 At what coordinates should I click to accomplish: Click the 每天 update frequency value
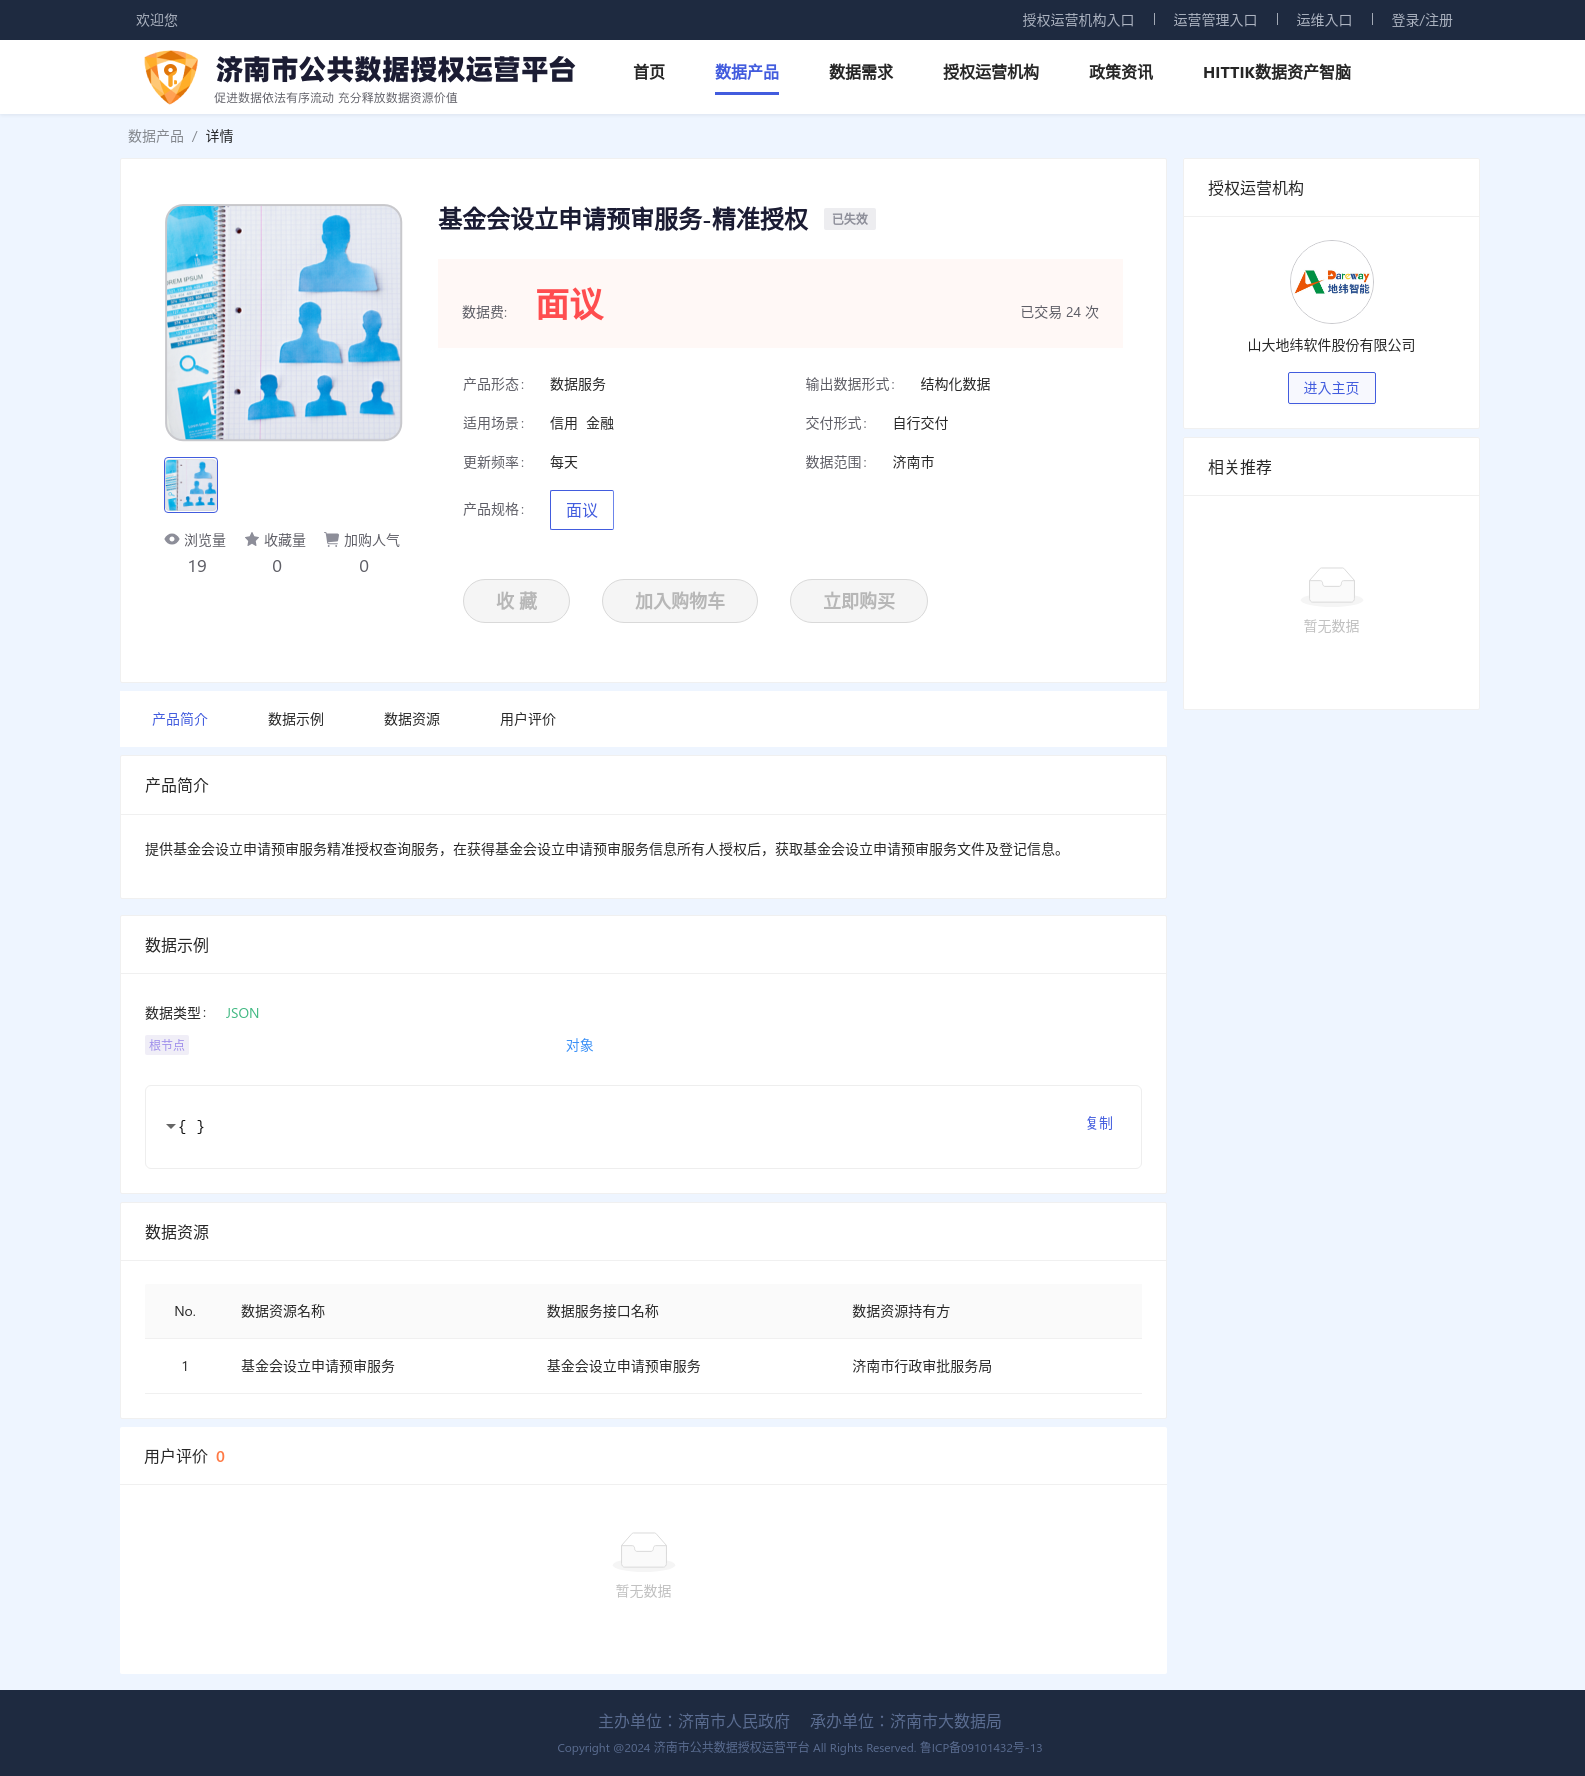(x=564, y=462)
